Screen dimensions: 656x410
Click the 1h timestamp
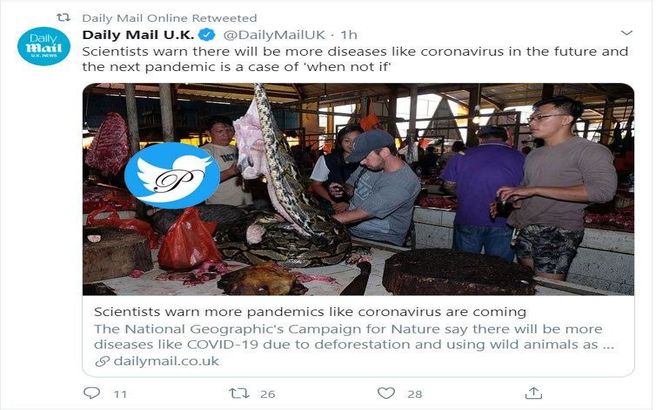tap(348, 35)
